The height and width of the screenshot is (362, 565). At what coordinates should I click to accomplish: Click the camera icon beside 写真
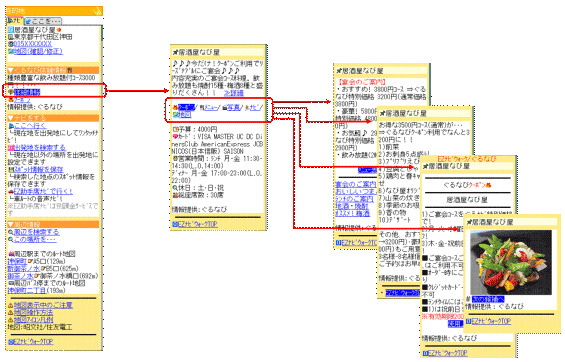(224, 108)
